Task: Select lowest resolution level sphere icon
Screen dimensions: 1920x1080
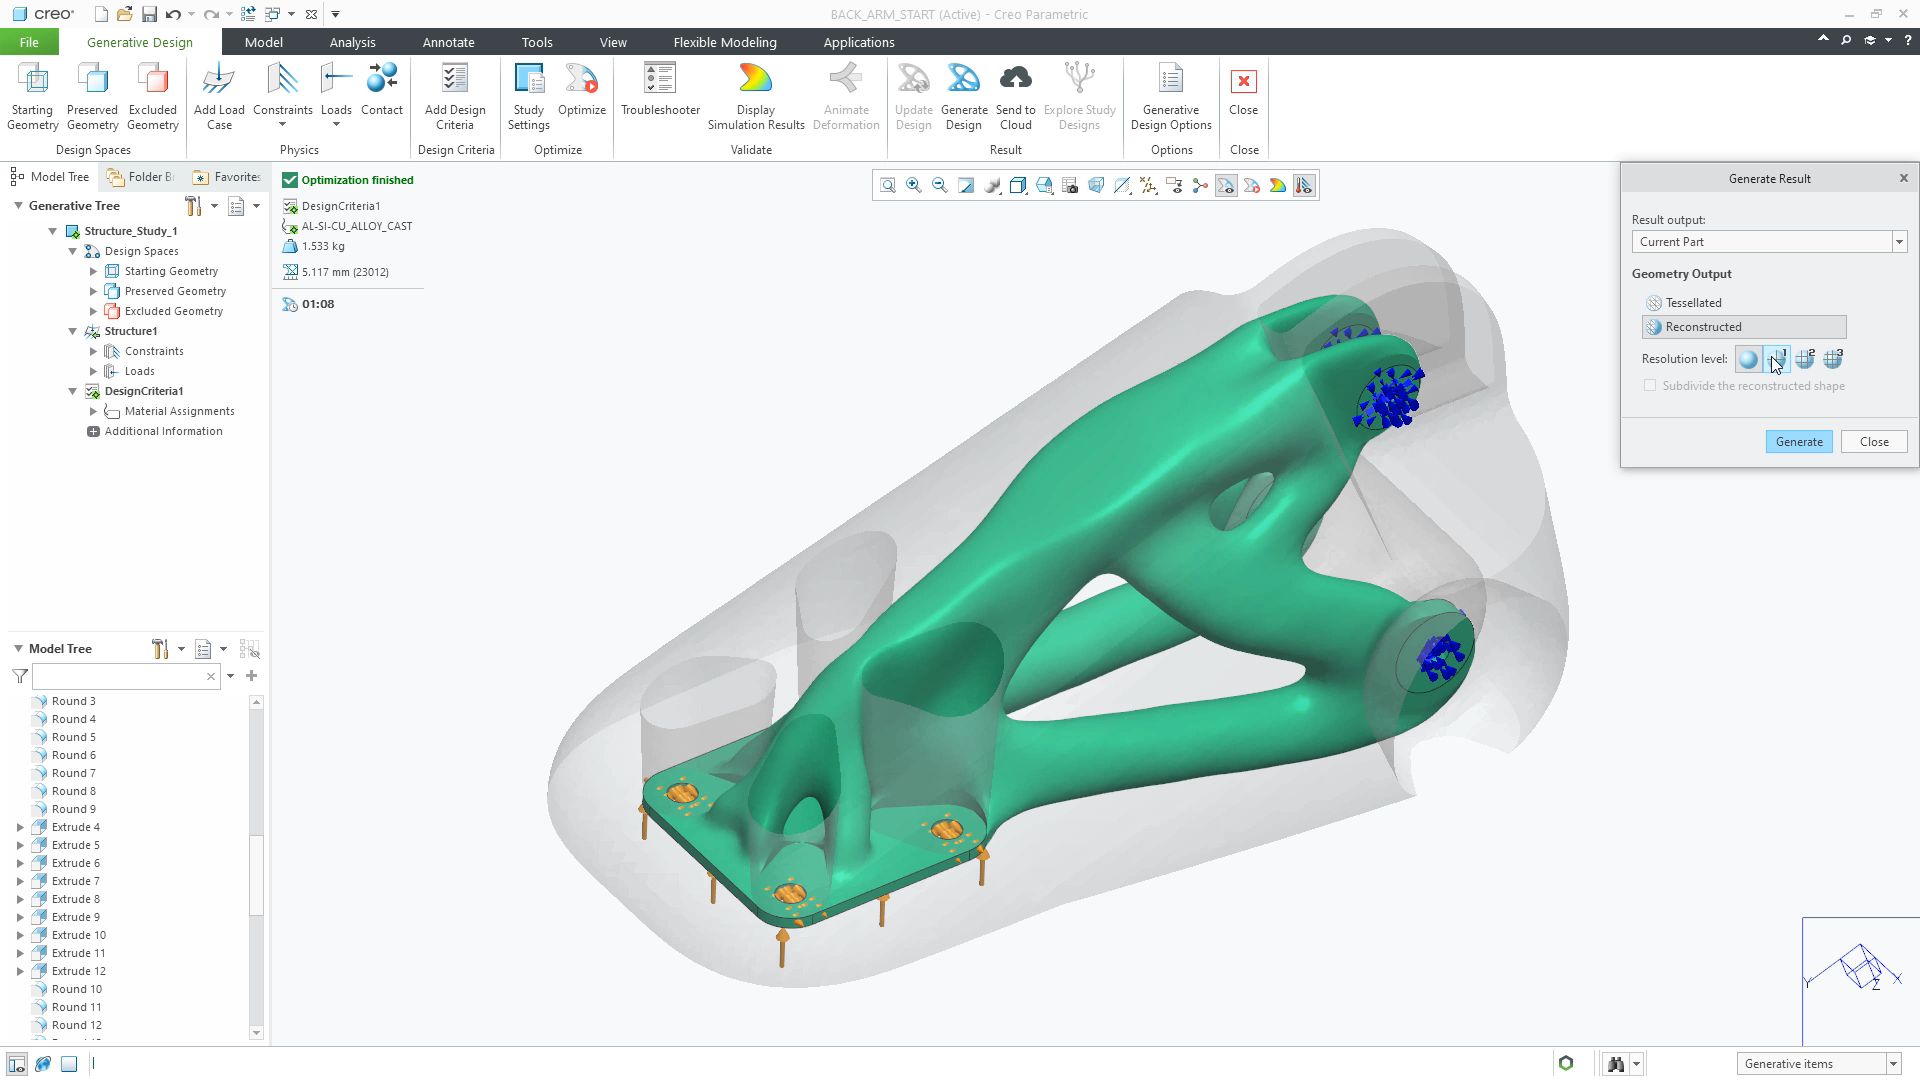Action: click(x=1748, y=359)
